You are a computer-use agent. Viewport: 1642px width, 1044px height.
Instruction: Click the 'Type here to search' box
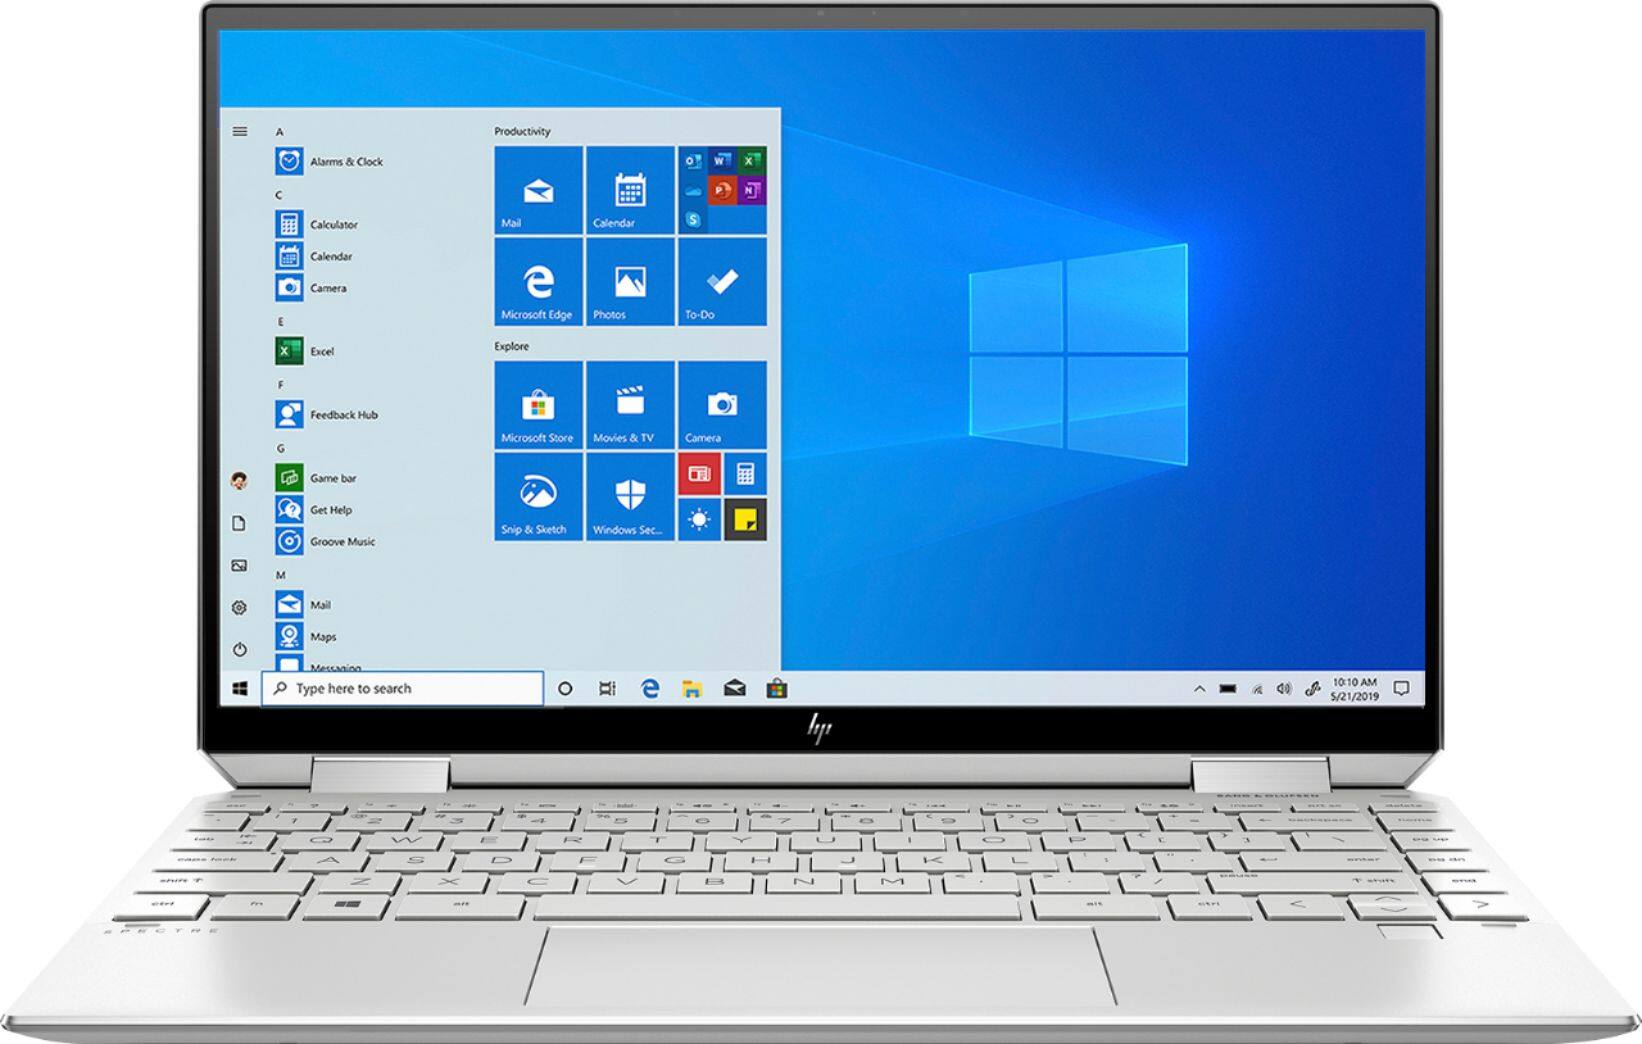403,688
